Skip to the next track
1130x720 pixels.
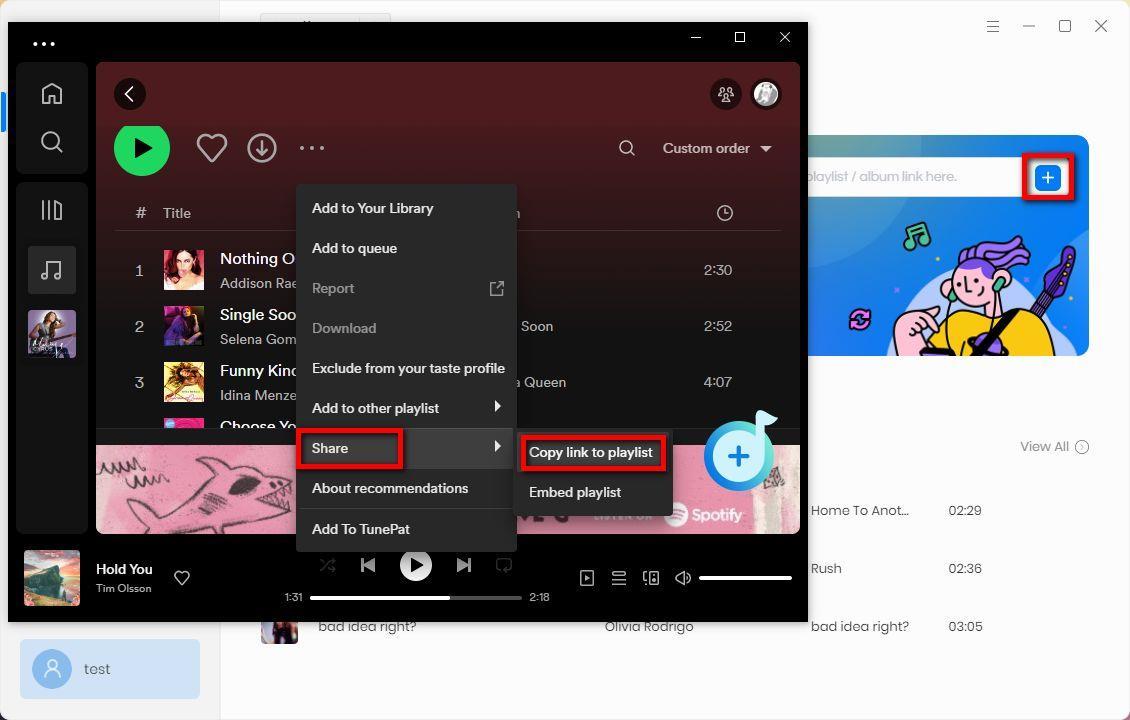(x=464, y=566)
